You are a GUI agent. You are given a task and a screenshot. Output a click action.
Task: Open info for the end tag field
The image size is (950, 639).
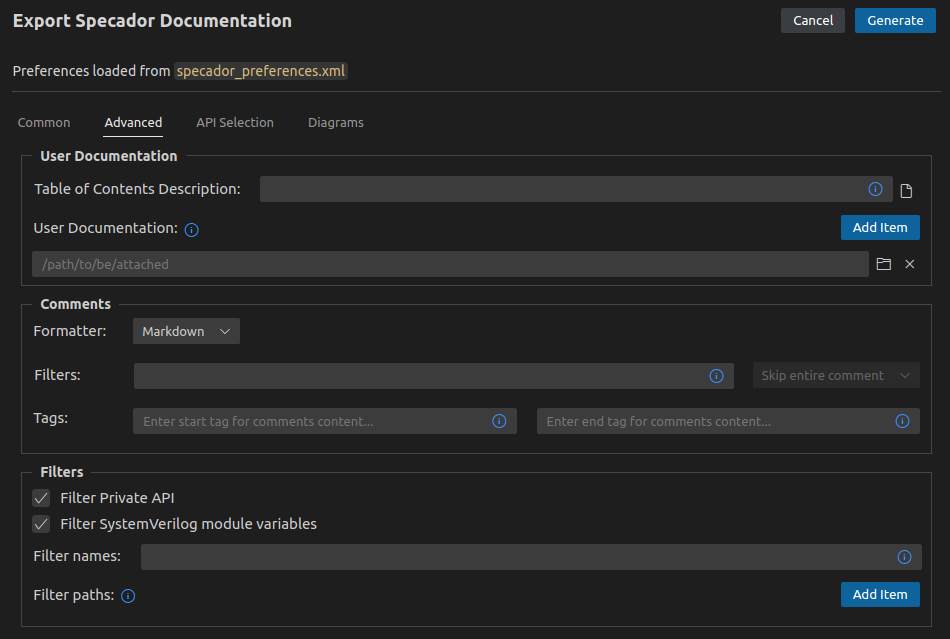[902, 421]
